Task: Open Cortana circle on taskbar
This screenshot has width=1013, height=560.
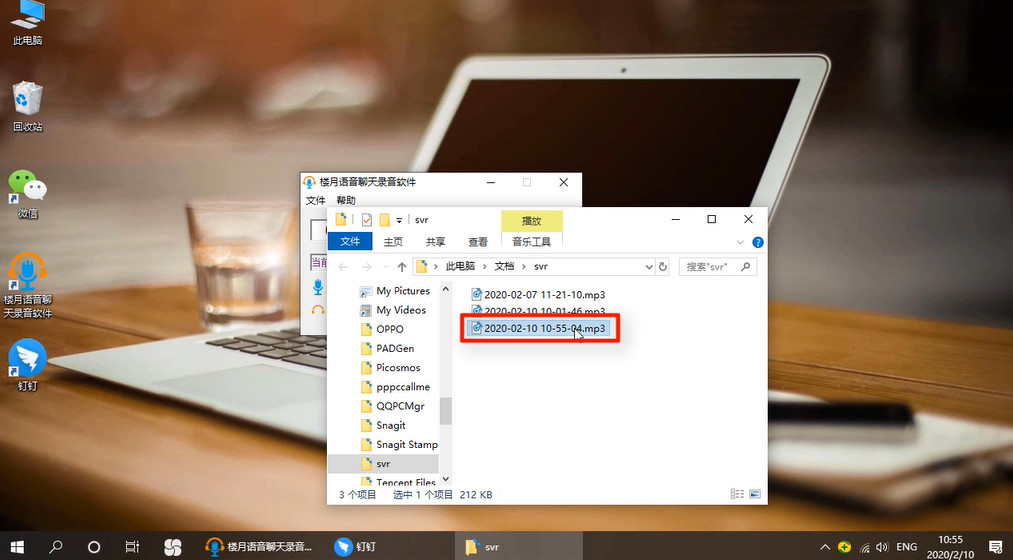Action: pos(94,547)
